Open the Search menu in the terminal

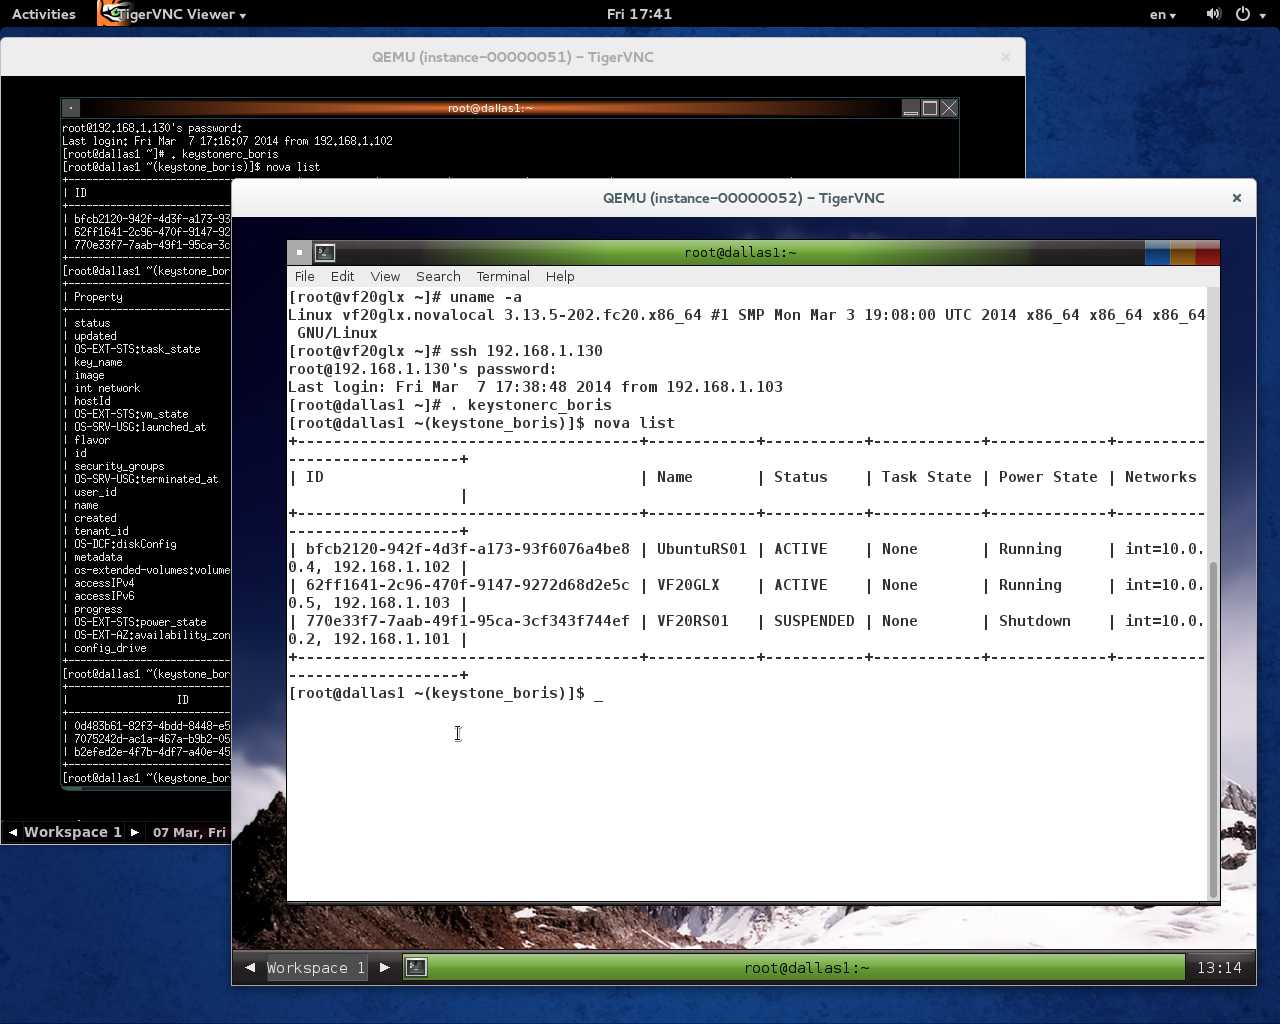(438, 276)
